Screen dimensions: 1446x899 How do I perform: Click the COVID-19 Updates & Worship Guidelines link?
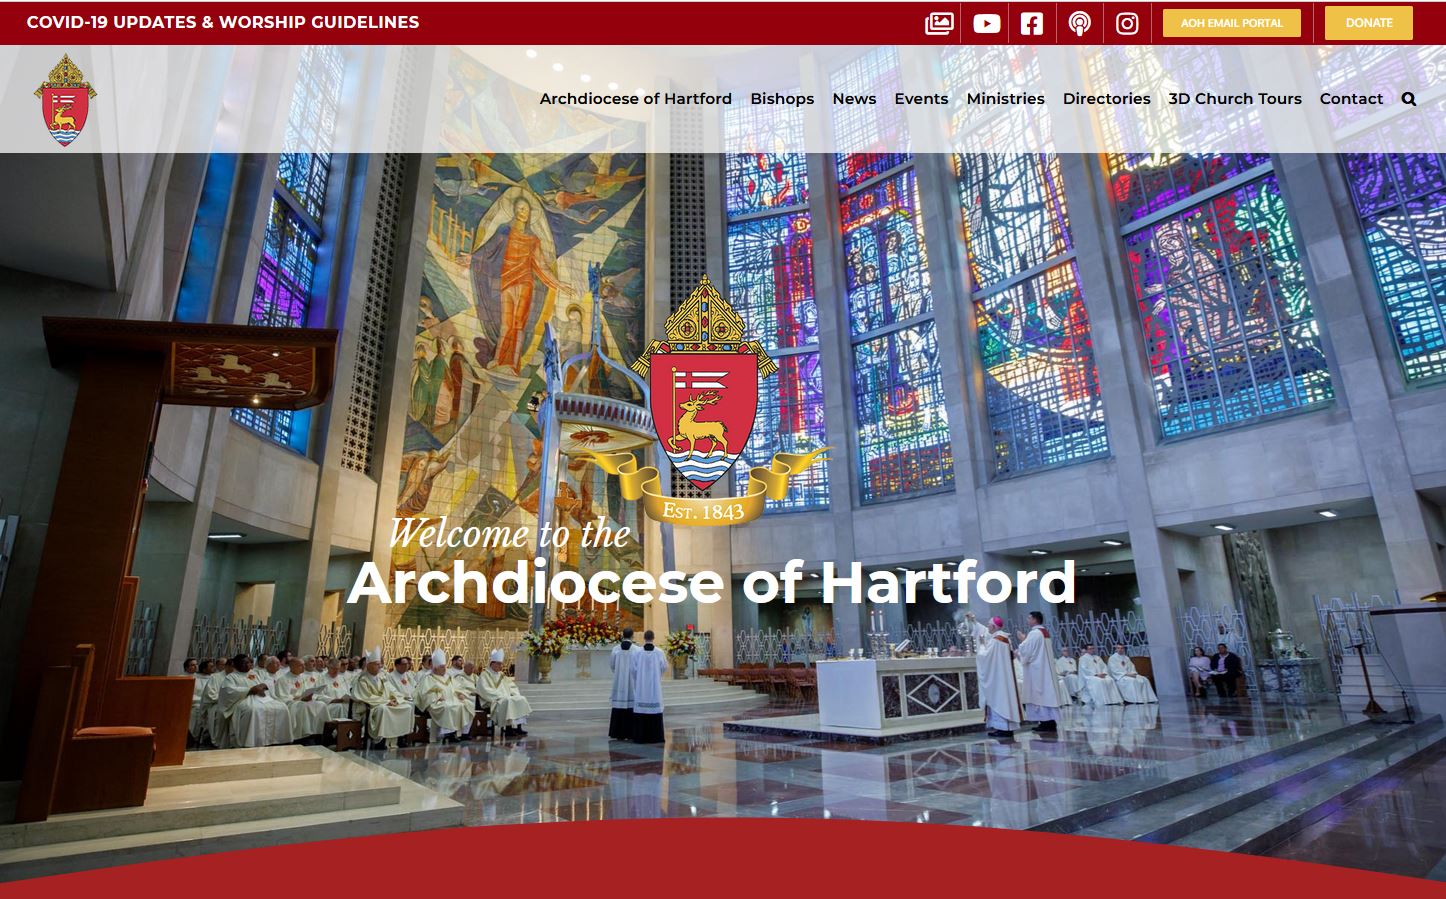click(224, 21)
